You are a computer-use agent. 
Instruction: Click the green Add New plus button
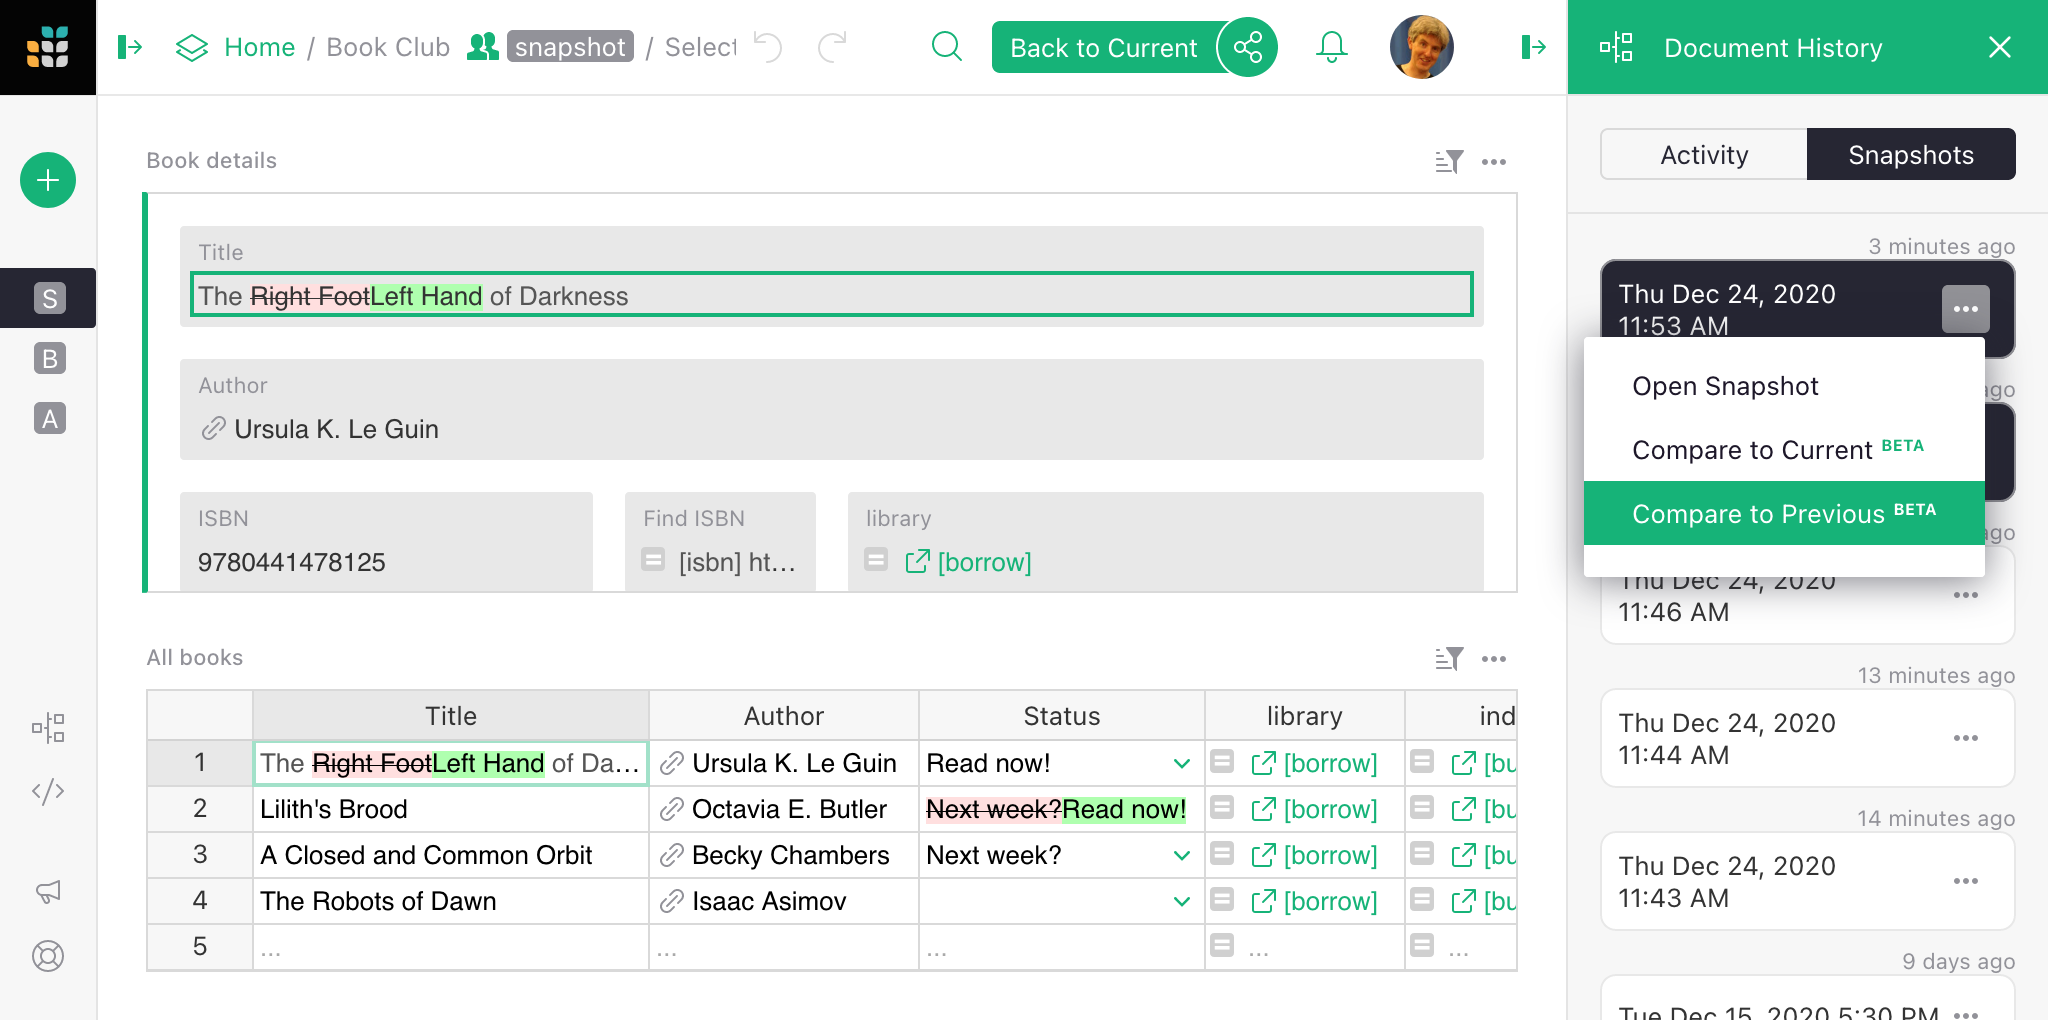pos(48,180)
